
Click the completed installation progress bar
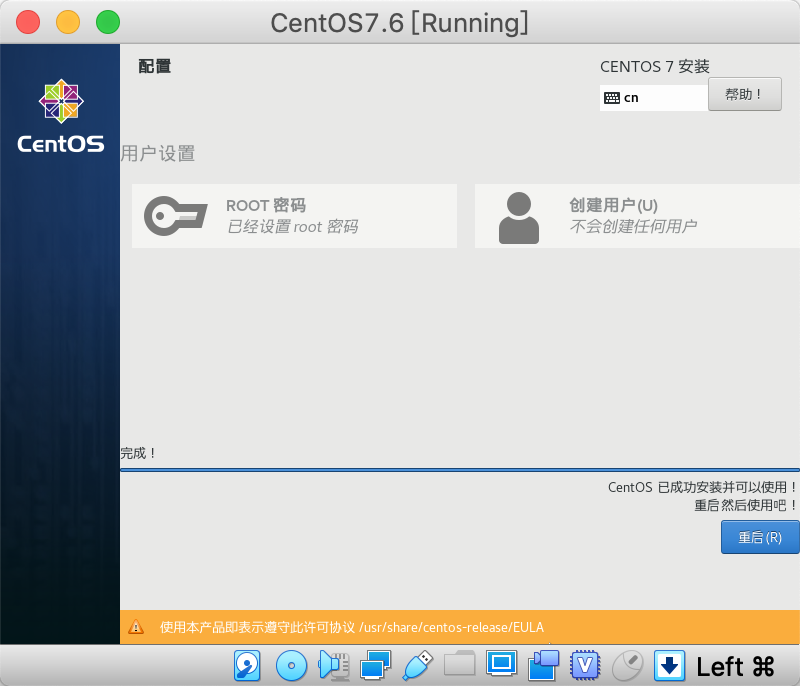coord(460,470)
